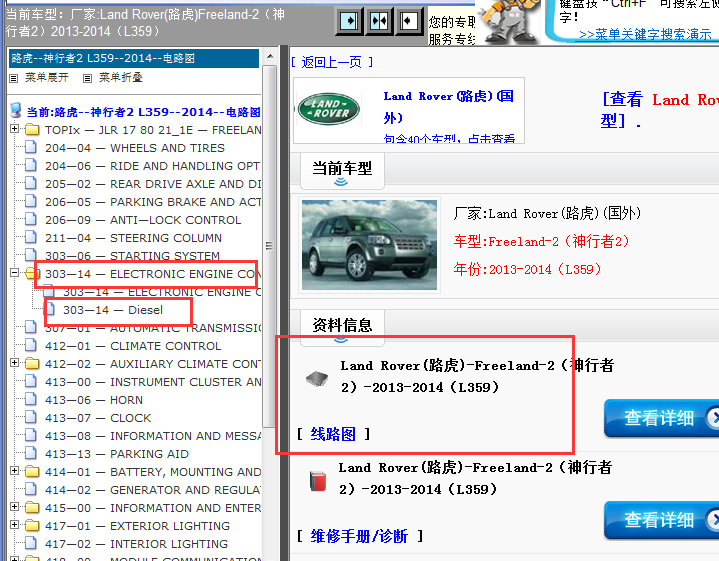
Task: Select 307-01 AUTOMATIC TRANSMISSION row
Action: pyautogui.click(x=153, y=328)
